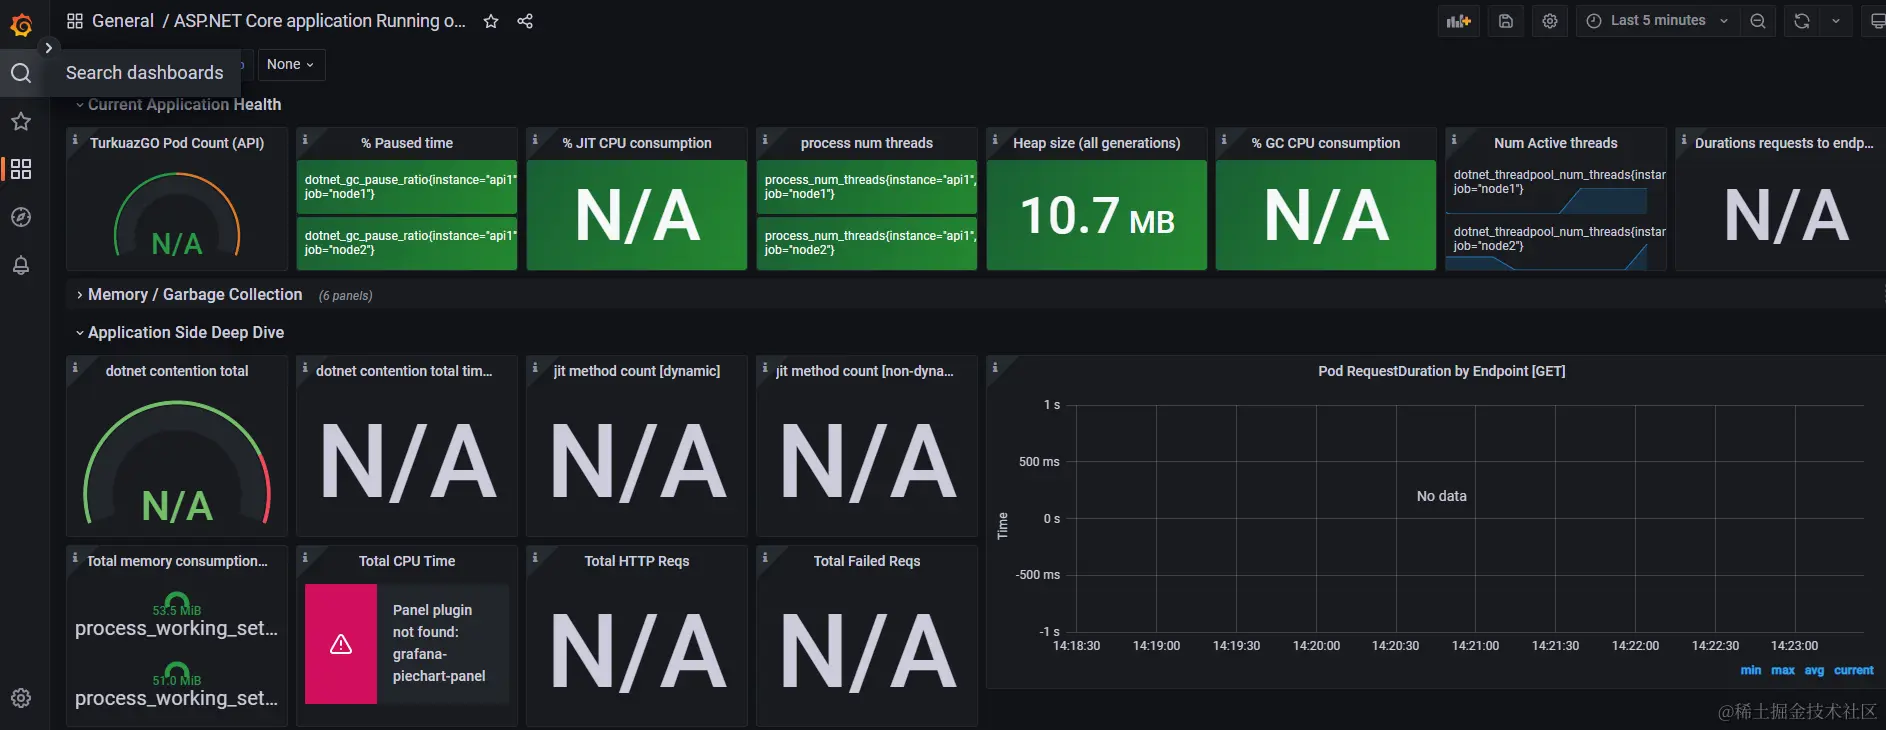Click the dashboard grid icon beside General
1886x730 pixels.
[75, 21]
